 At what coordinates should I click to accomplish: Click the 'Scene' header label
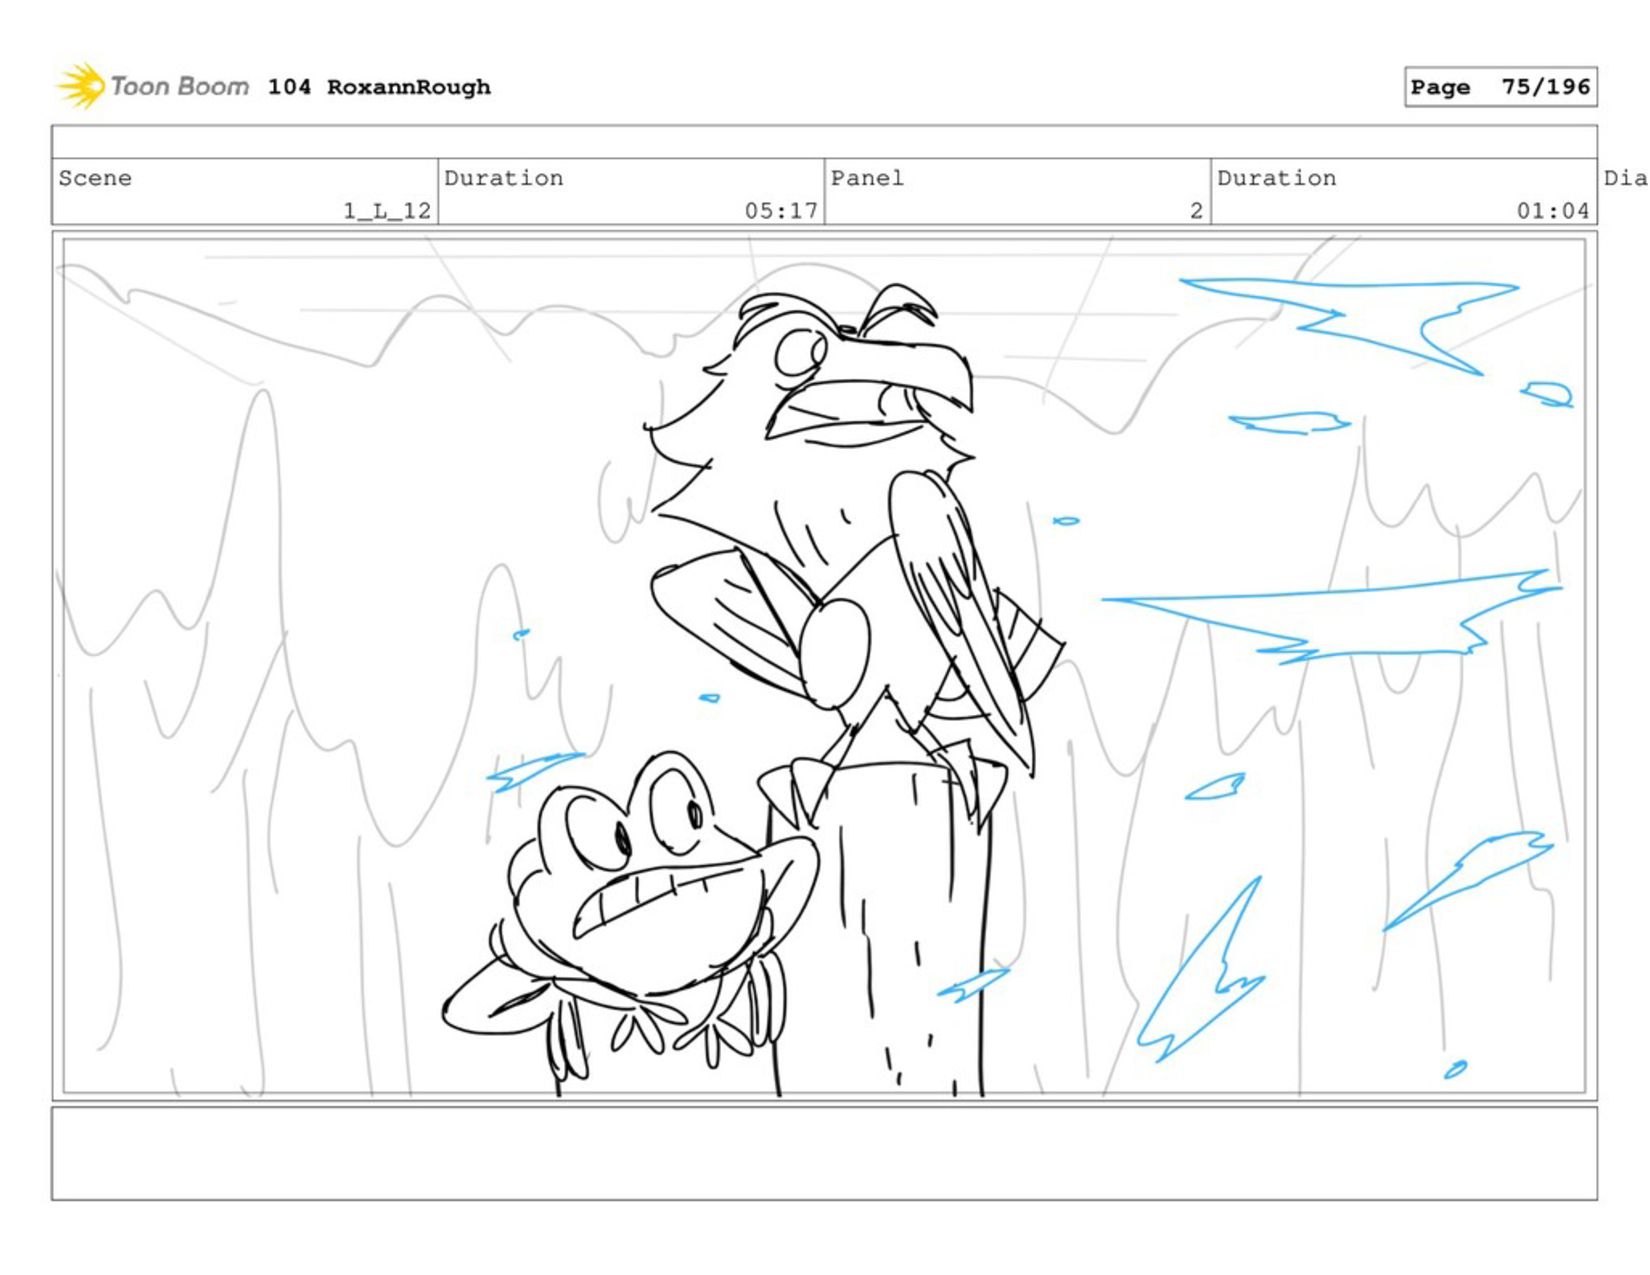click(95, 178)
